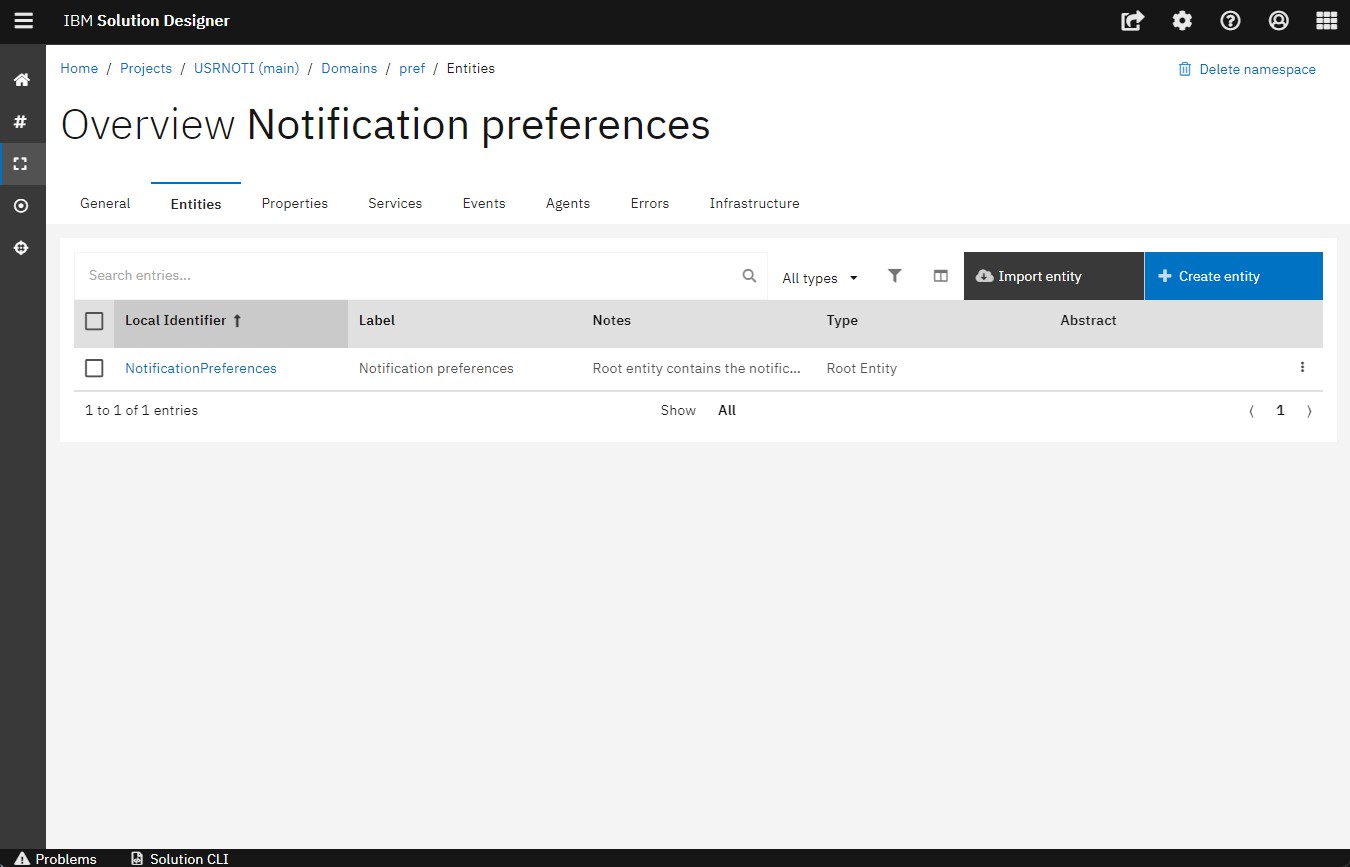Click the Search entries input field
The width and height of the screenshot is (1350, 867).
point(410,276)
